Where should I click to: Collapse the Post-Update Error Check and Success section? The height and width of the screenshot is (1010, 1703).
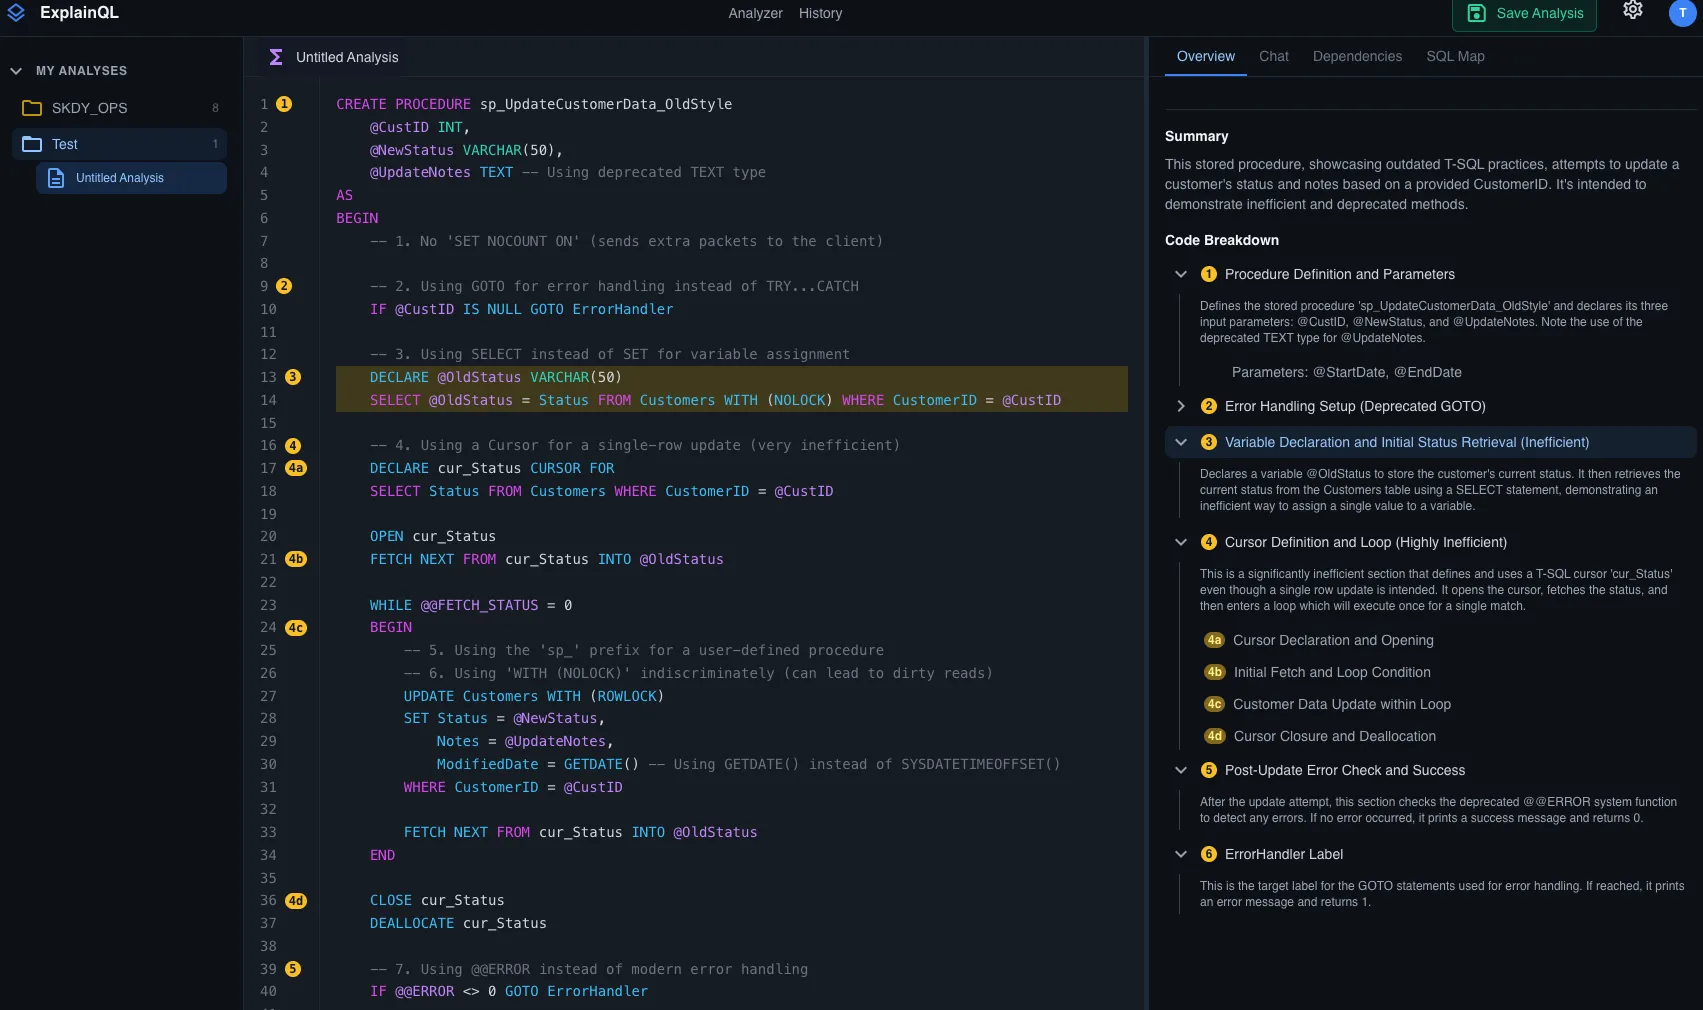pyautogui.click(x=1180, y=770)
